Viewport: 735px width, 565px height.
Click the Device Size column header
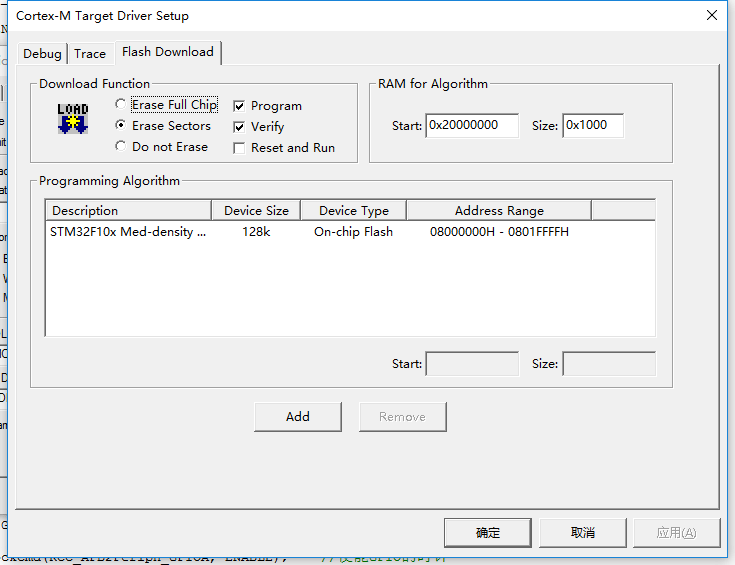256,211
